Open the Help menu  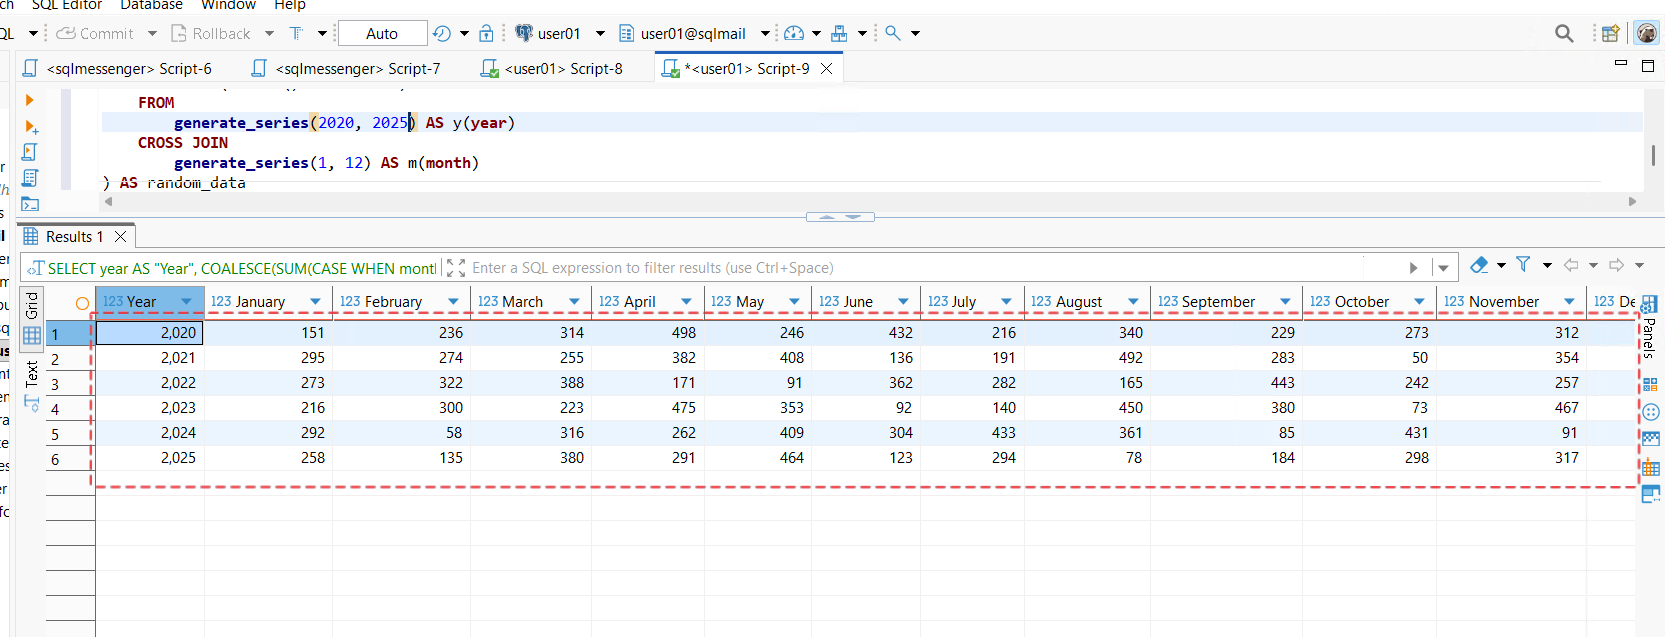tap(290, 5)
